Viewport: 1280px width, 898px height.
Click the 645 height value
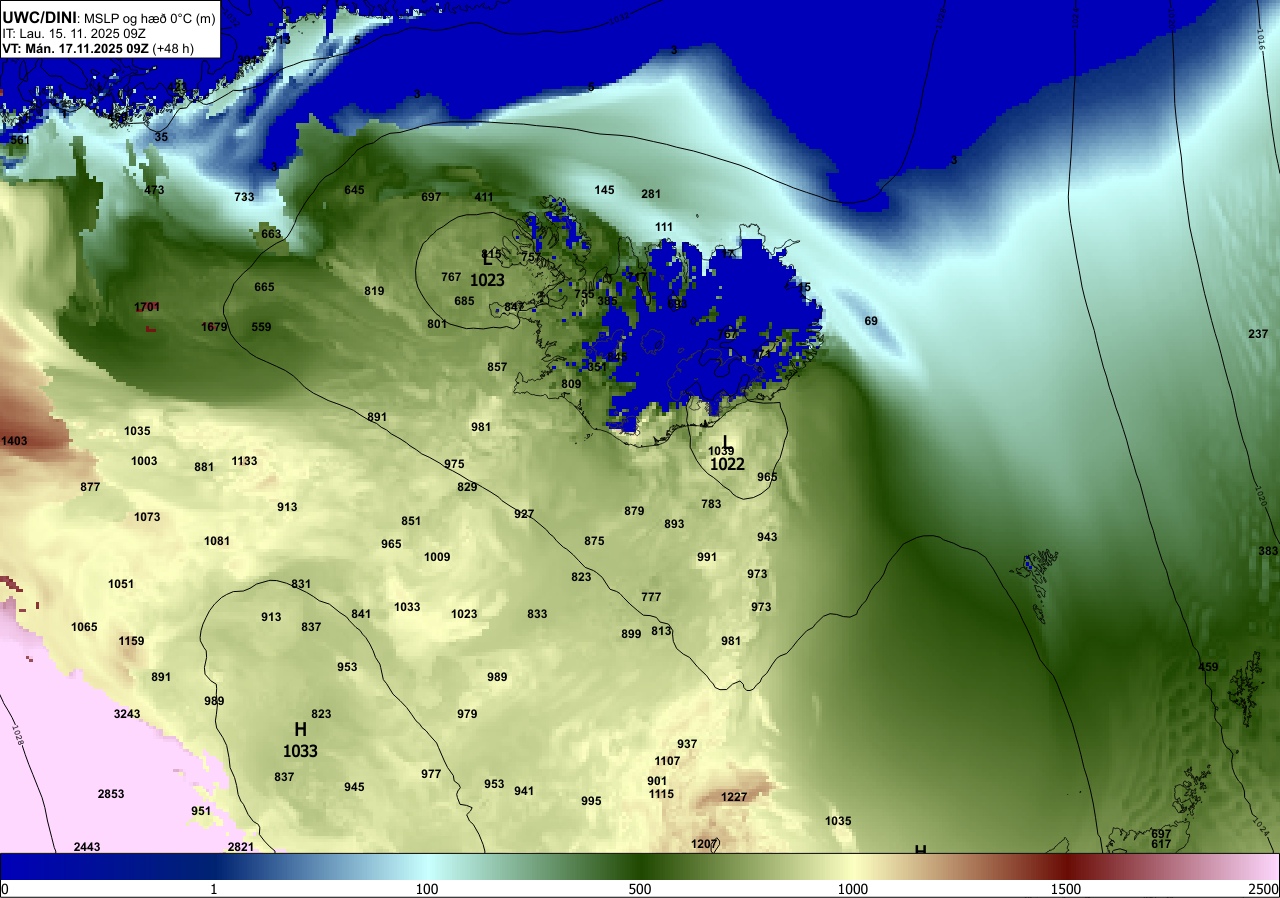354,190
